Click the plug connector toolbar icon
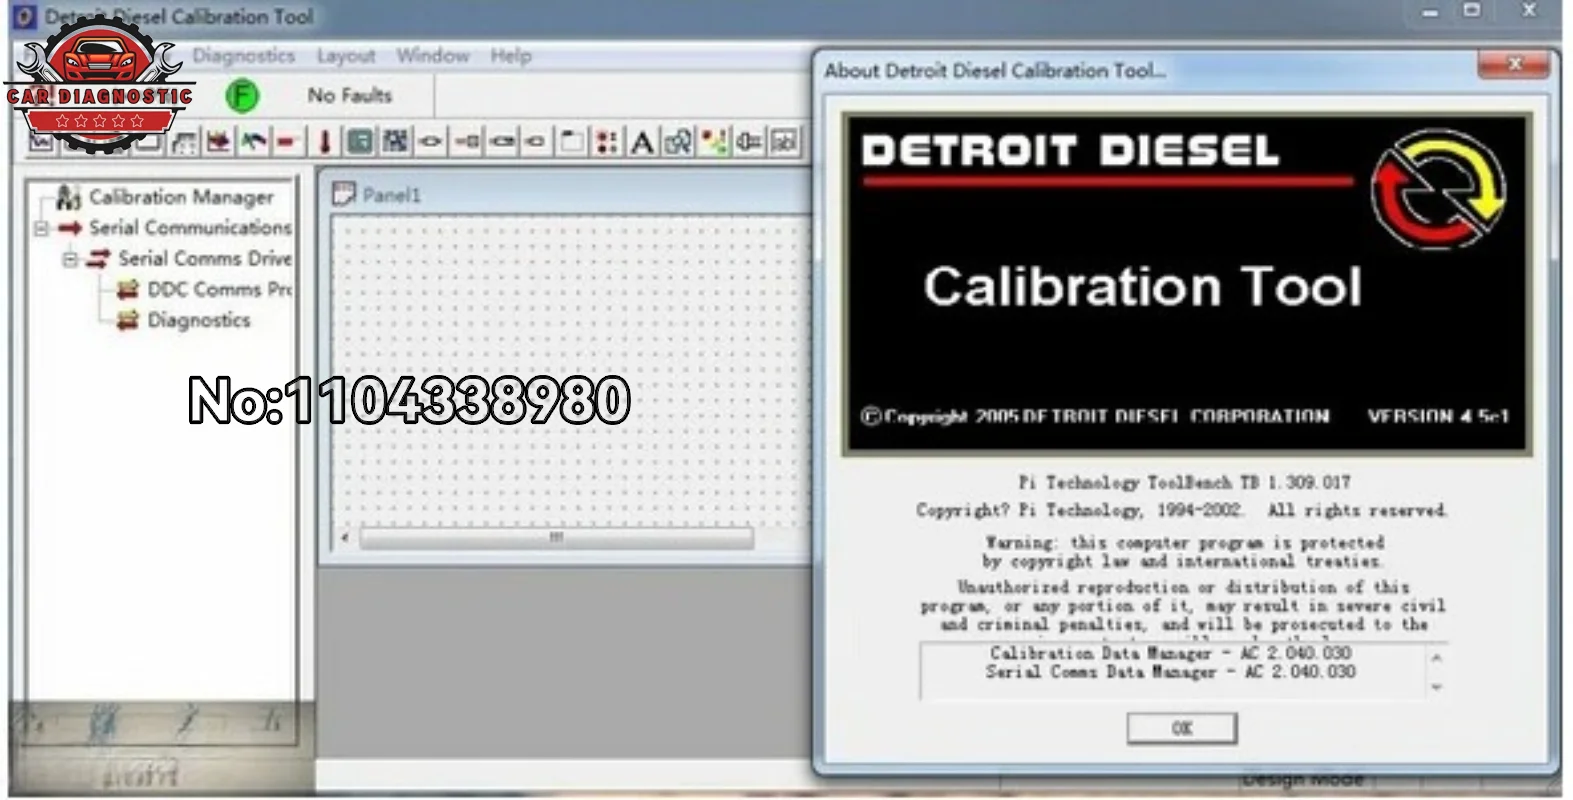The height and width of the screenshot is (800, 1573). [x=749, y=142]
